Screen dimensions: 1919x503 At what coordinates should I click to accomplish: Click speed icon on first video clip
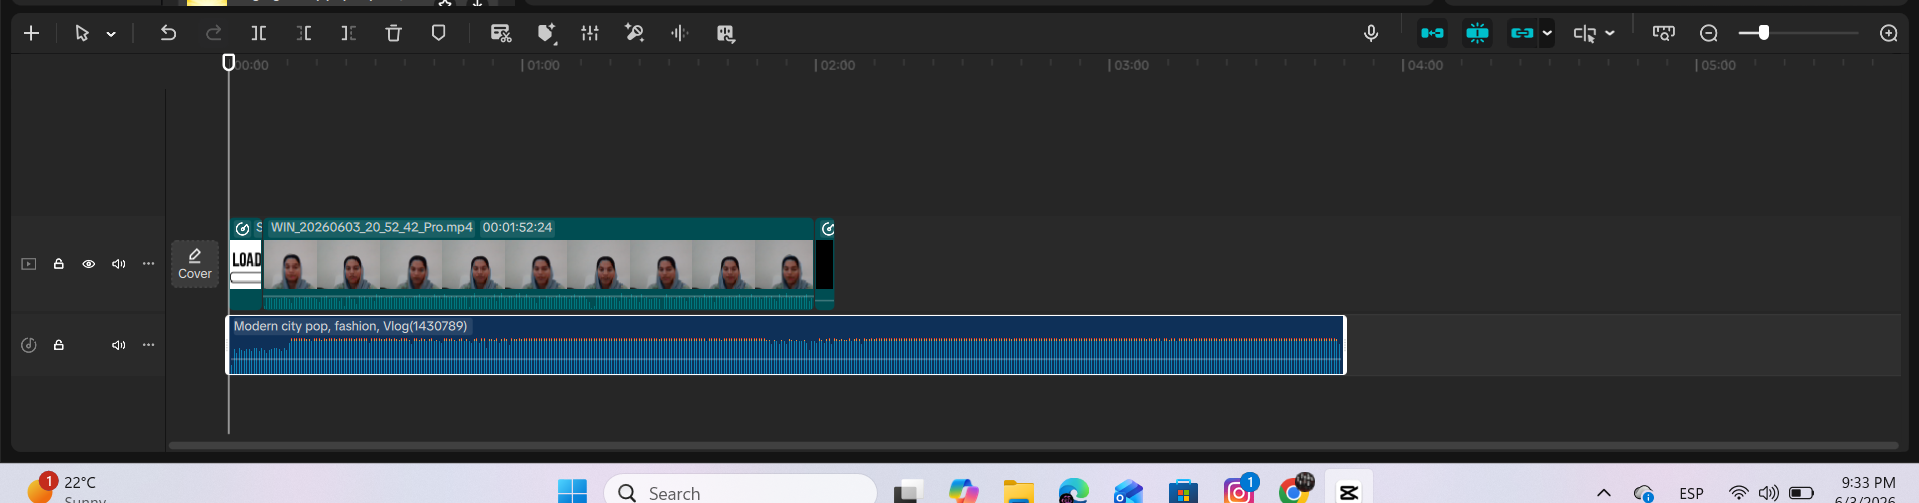[242, 229]
